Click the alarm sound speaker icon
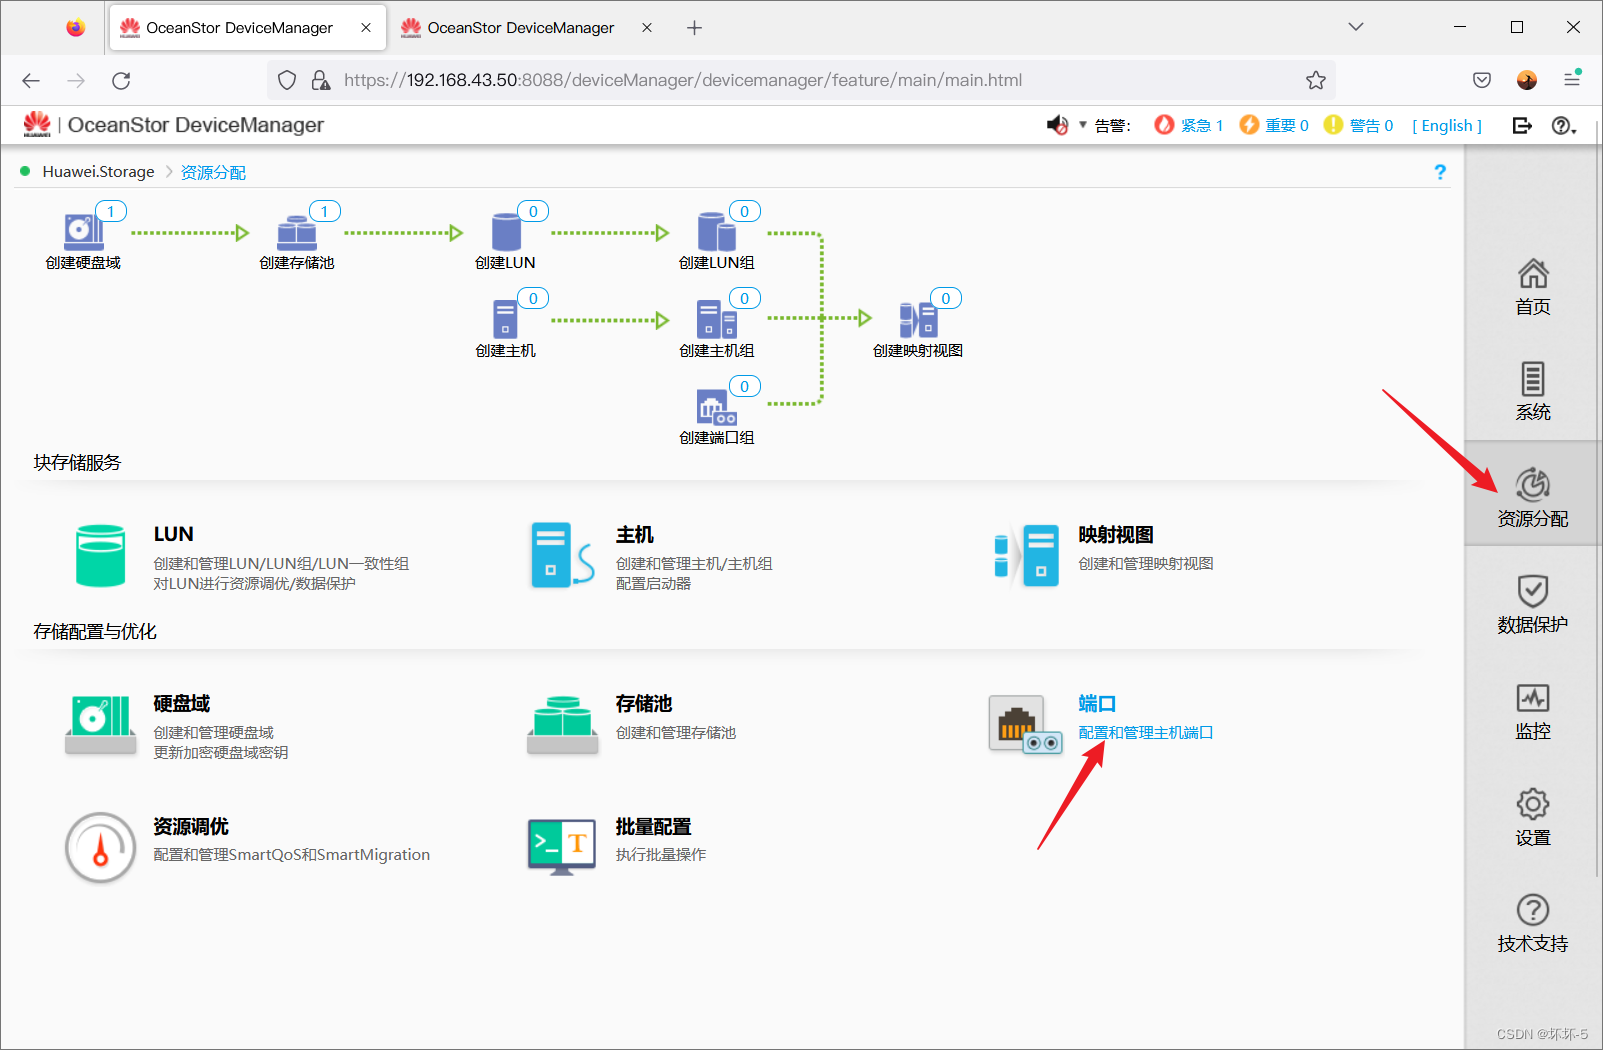 tap(1057, 125)
